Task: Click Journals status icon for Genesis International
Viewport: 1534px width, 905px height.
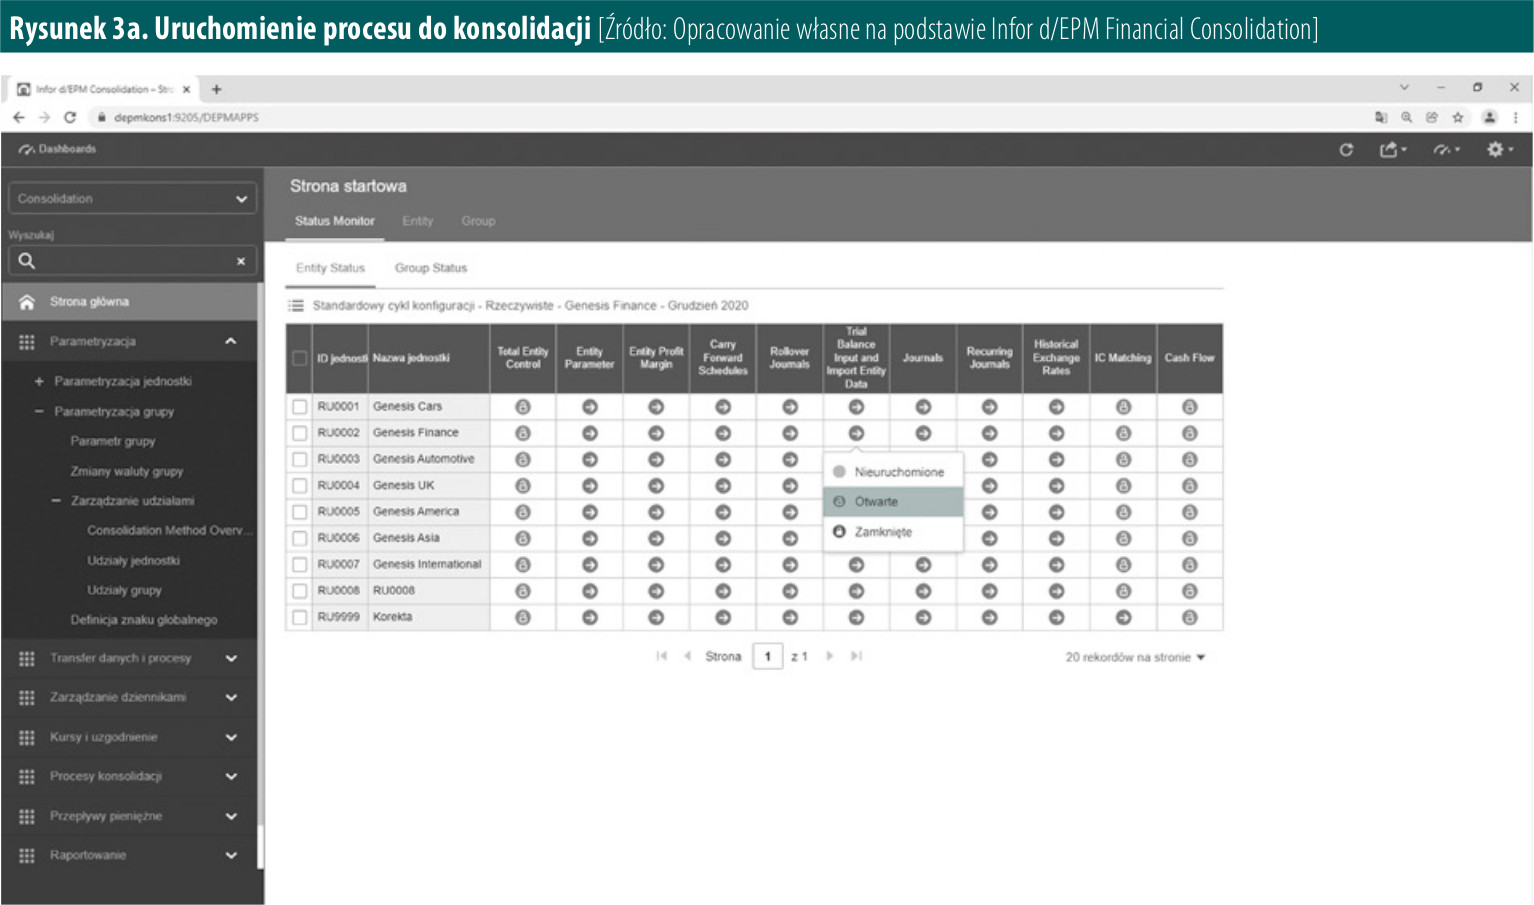Action: click(x=923, y=565)
